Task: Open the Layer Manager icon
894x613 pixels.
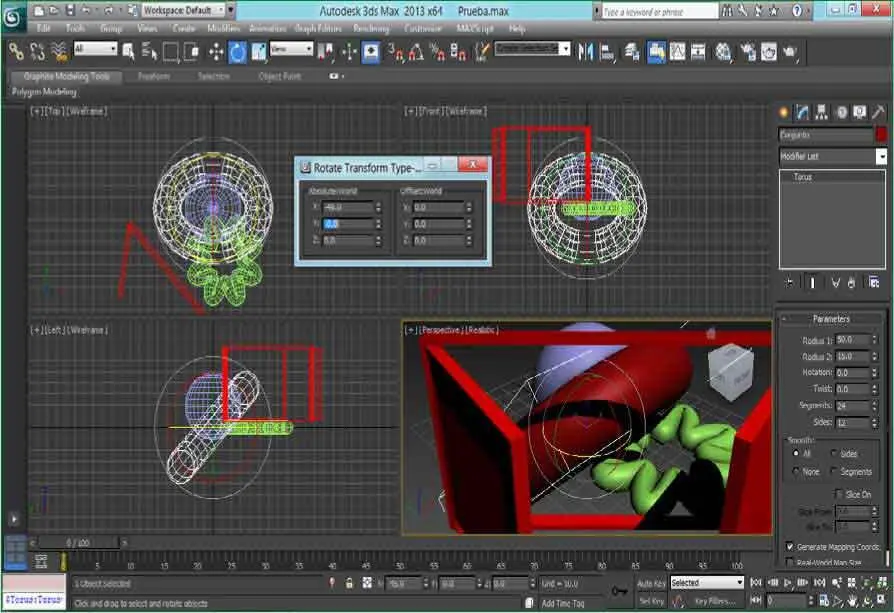Action: [632, 52]
